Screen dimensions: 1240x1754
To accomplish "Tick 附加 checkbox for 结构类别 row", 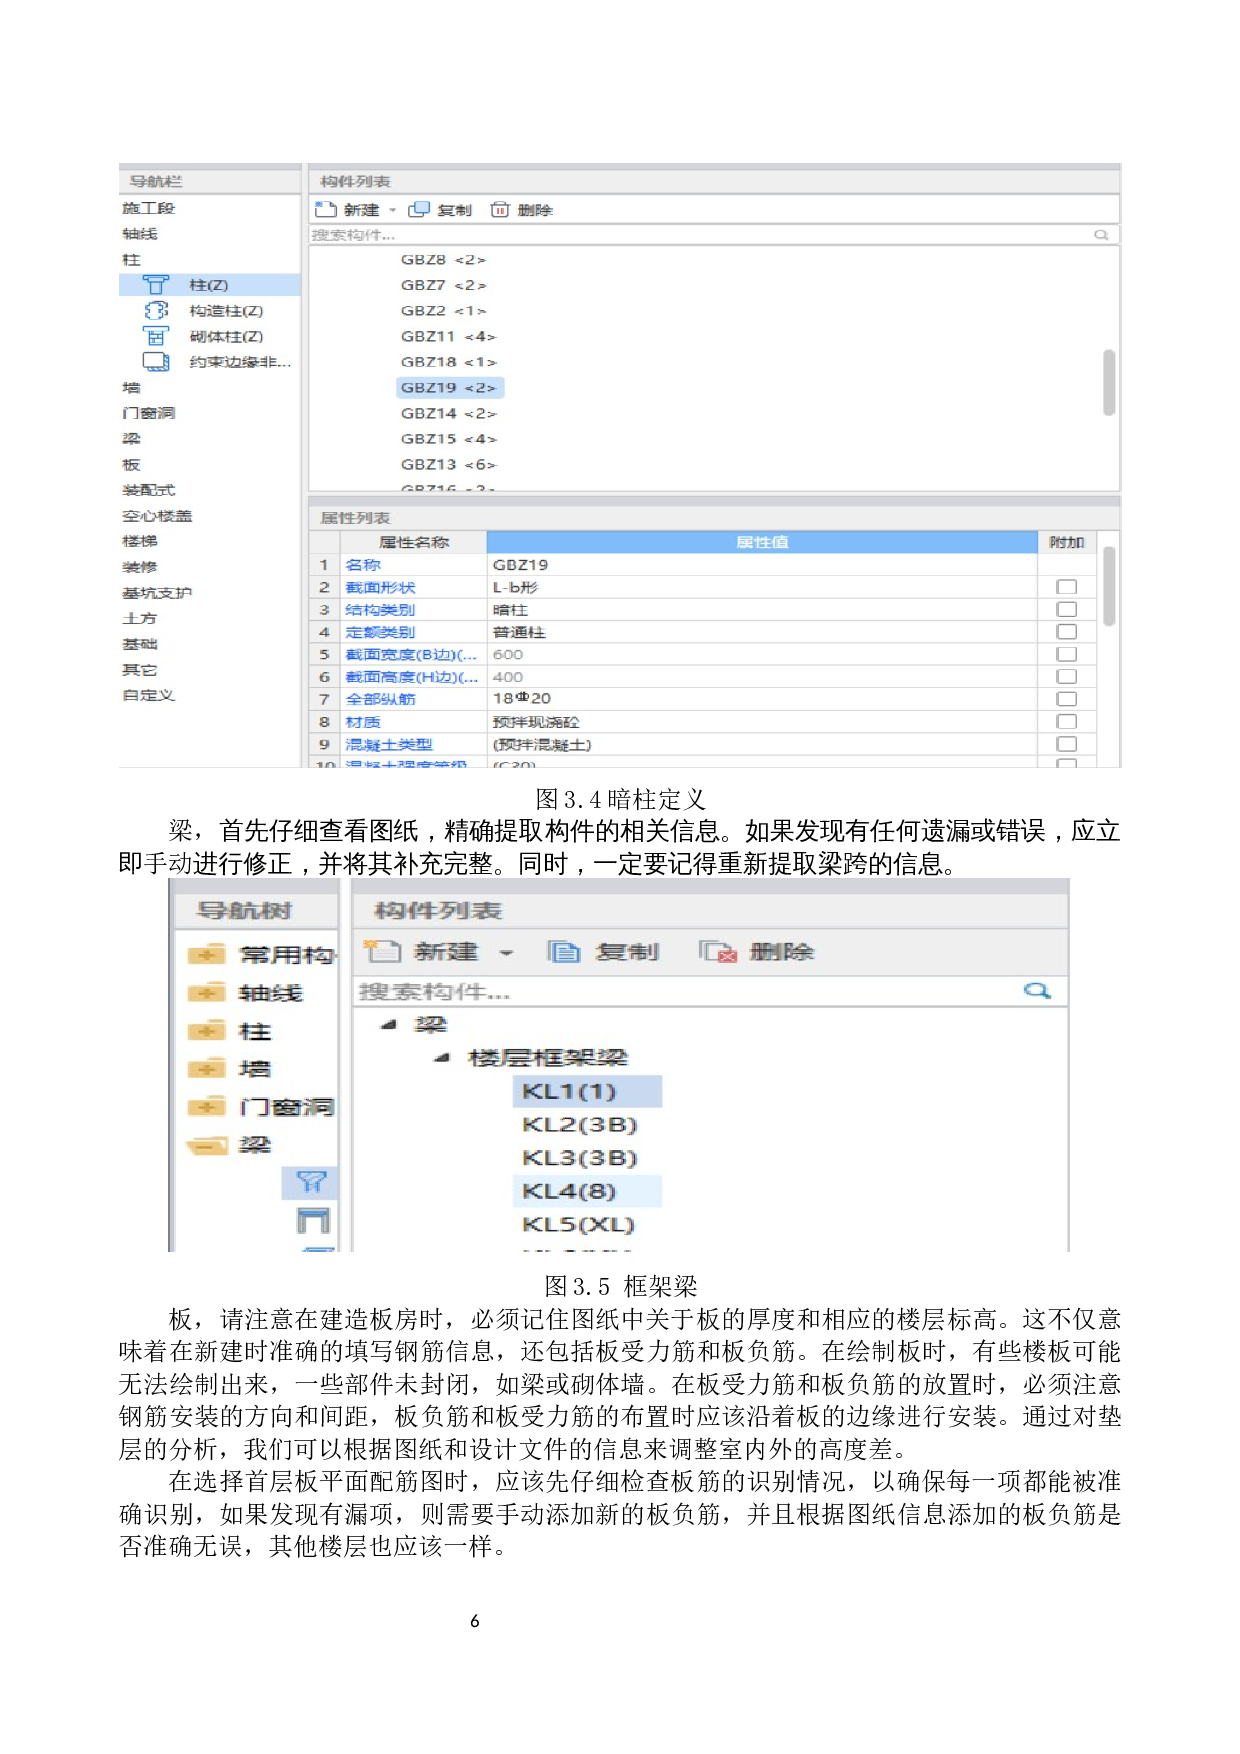I will tap(1067, 609).
